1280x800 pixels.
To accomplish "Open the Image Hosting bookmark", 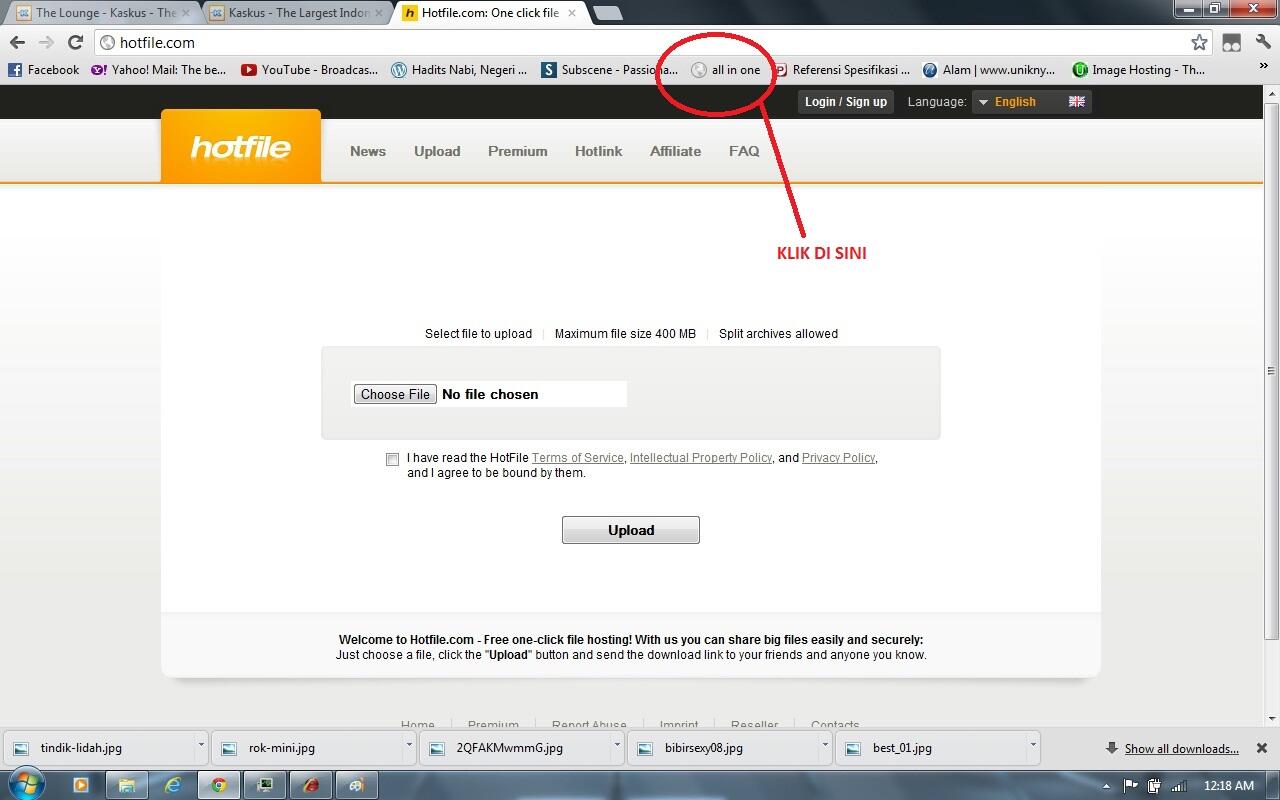I will coord(1139,70).
